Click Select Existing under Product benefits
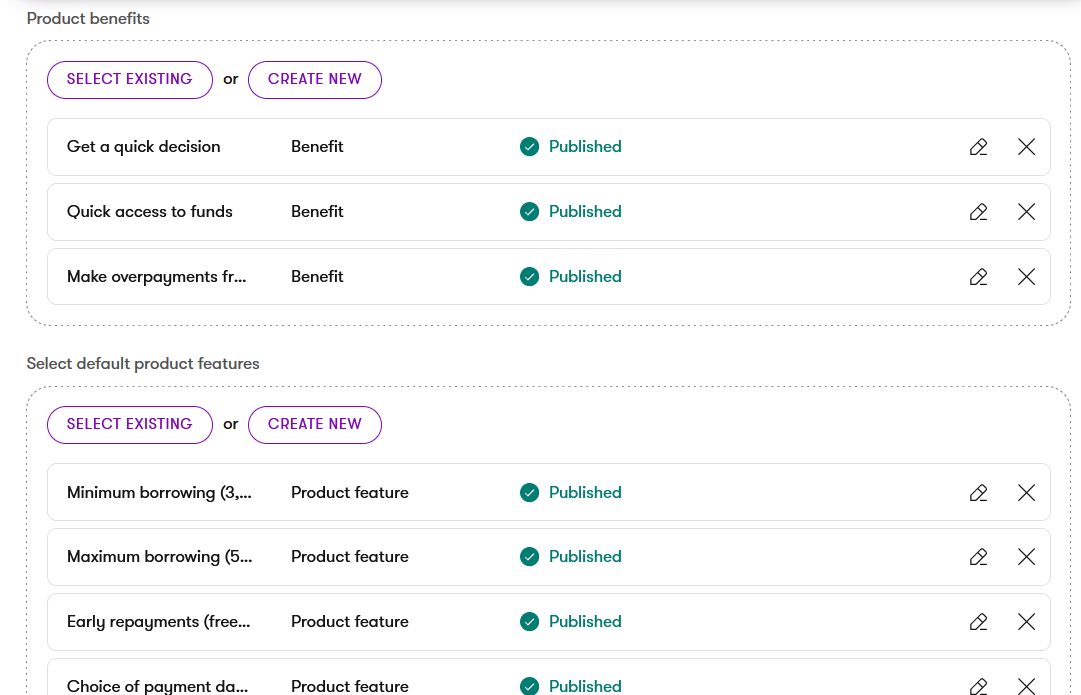 coord(130,79)
